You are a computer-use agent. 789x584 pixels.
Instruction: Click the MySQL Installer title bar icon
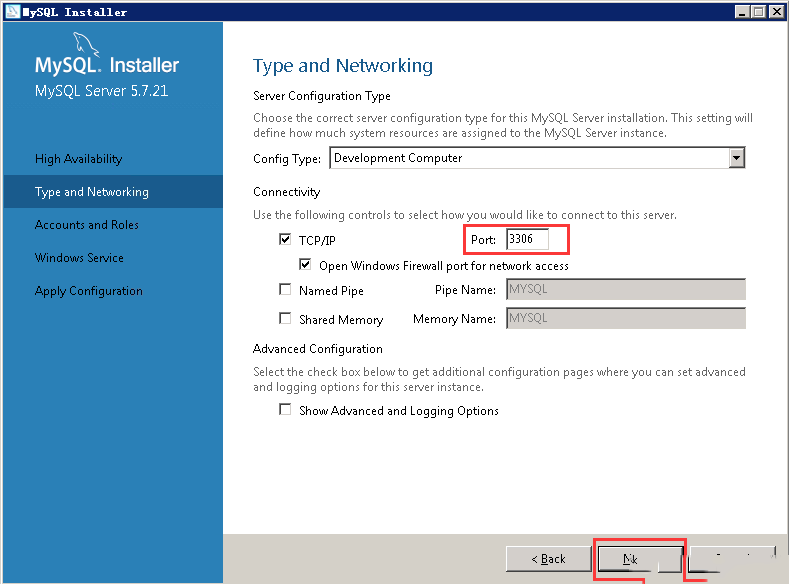pyautogui.click(x=12, y=12)
